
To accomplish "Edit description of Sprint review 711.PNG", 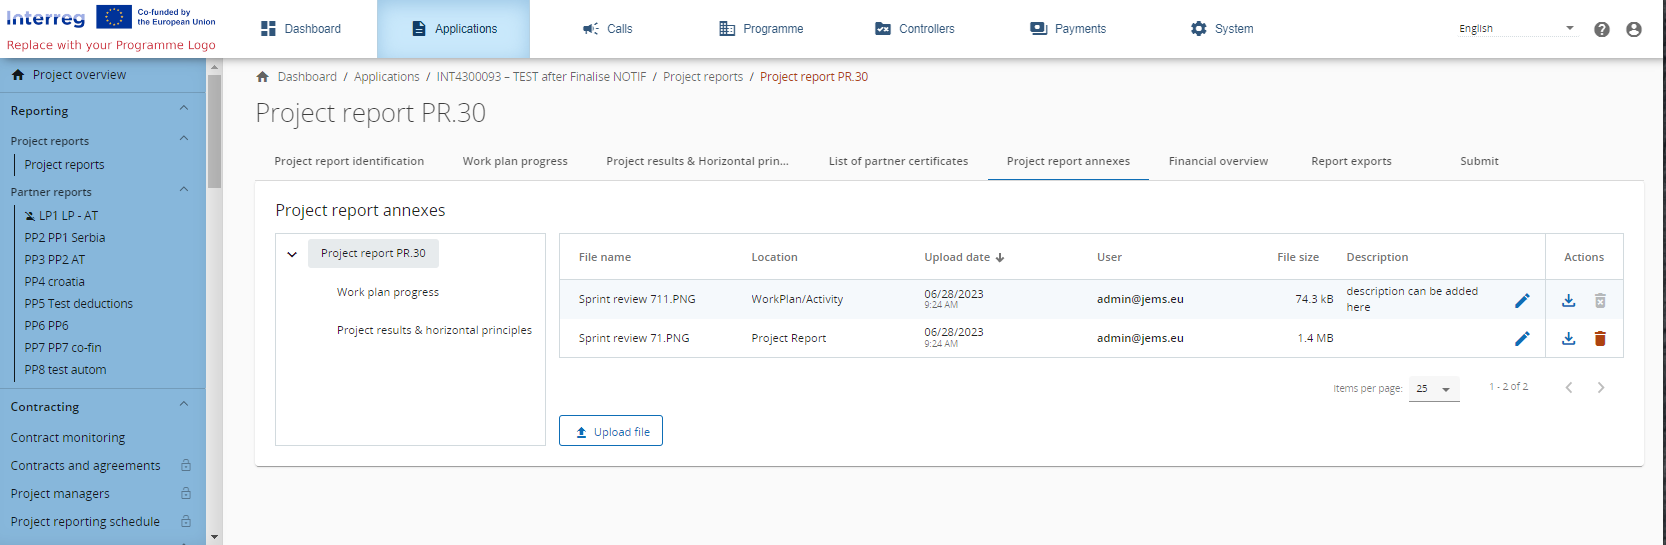I will [x=1521, y=300].
